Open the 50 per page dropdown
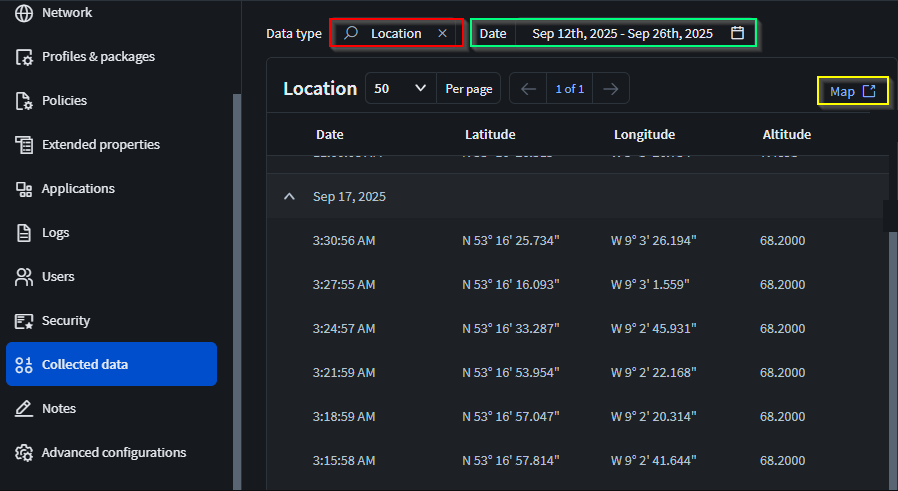 pyautogui.click(x=401, y=88)
